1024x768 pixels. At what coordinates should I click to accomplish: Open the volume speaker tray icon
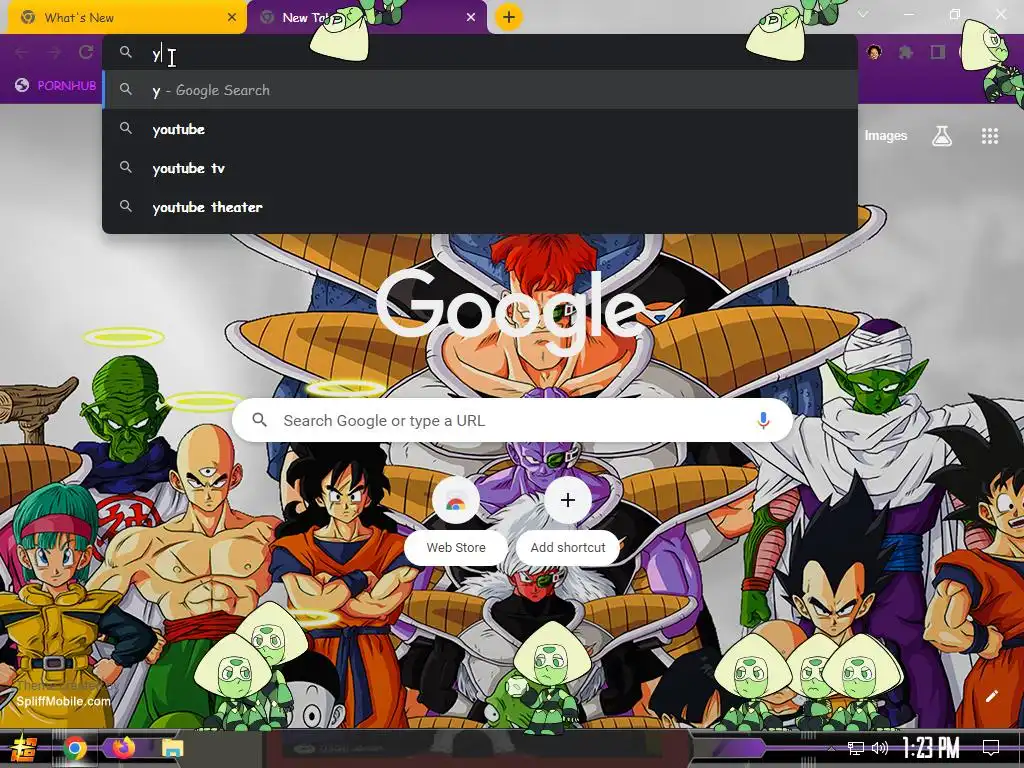point(880,748)
